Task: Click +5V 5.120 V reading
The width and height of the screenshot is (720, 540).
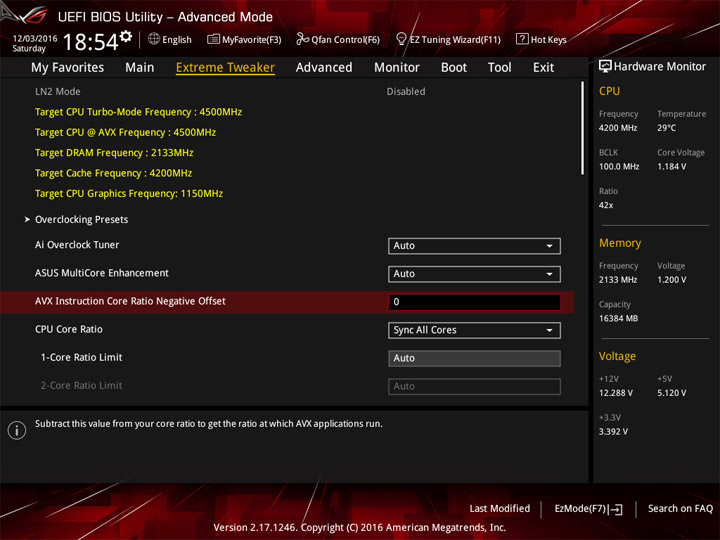Action: (x=671, y=393)
